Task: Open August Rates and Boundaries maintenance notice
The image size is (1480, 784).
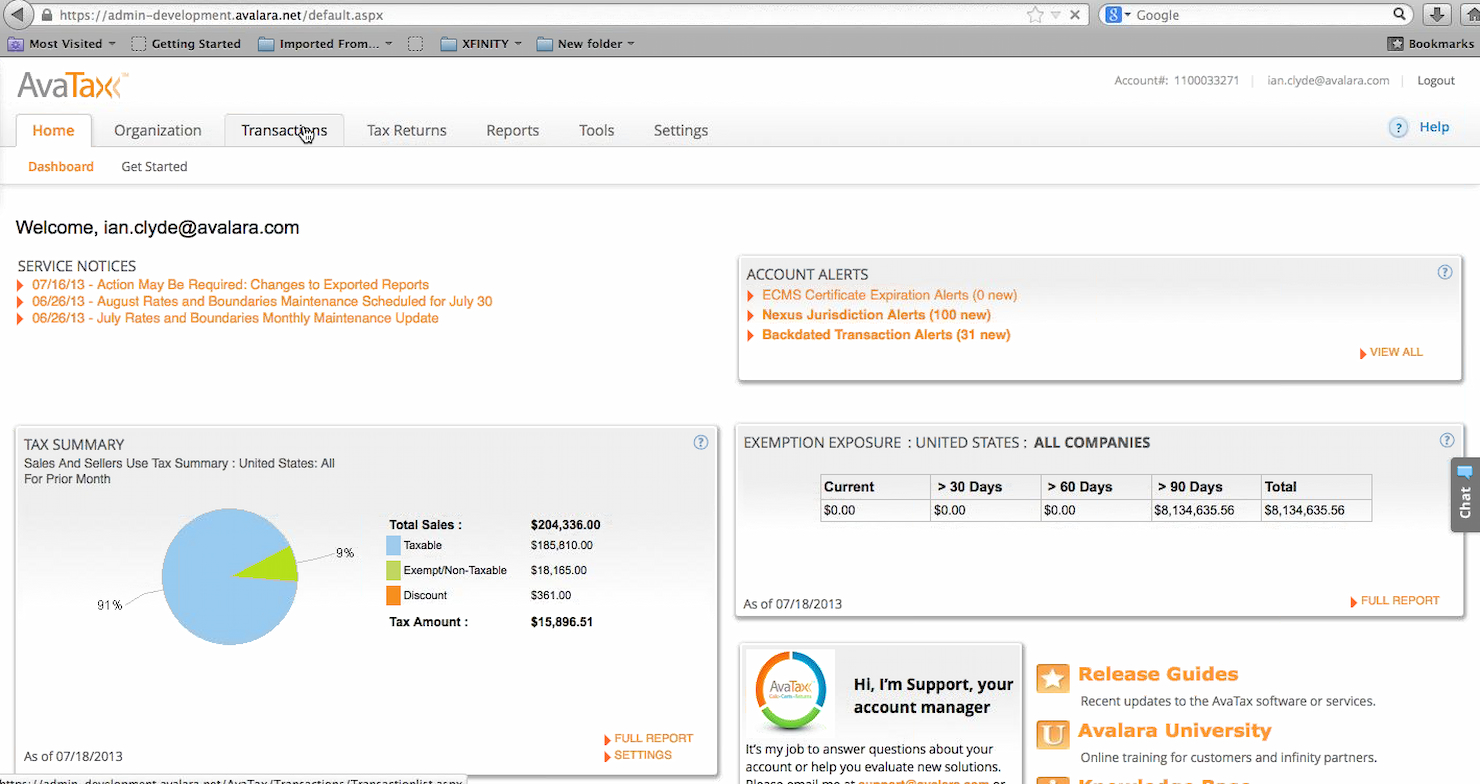Action: click(x=262, y=301)
